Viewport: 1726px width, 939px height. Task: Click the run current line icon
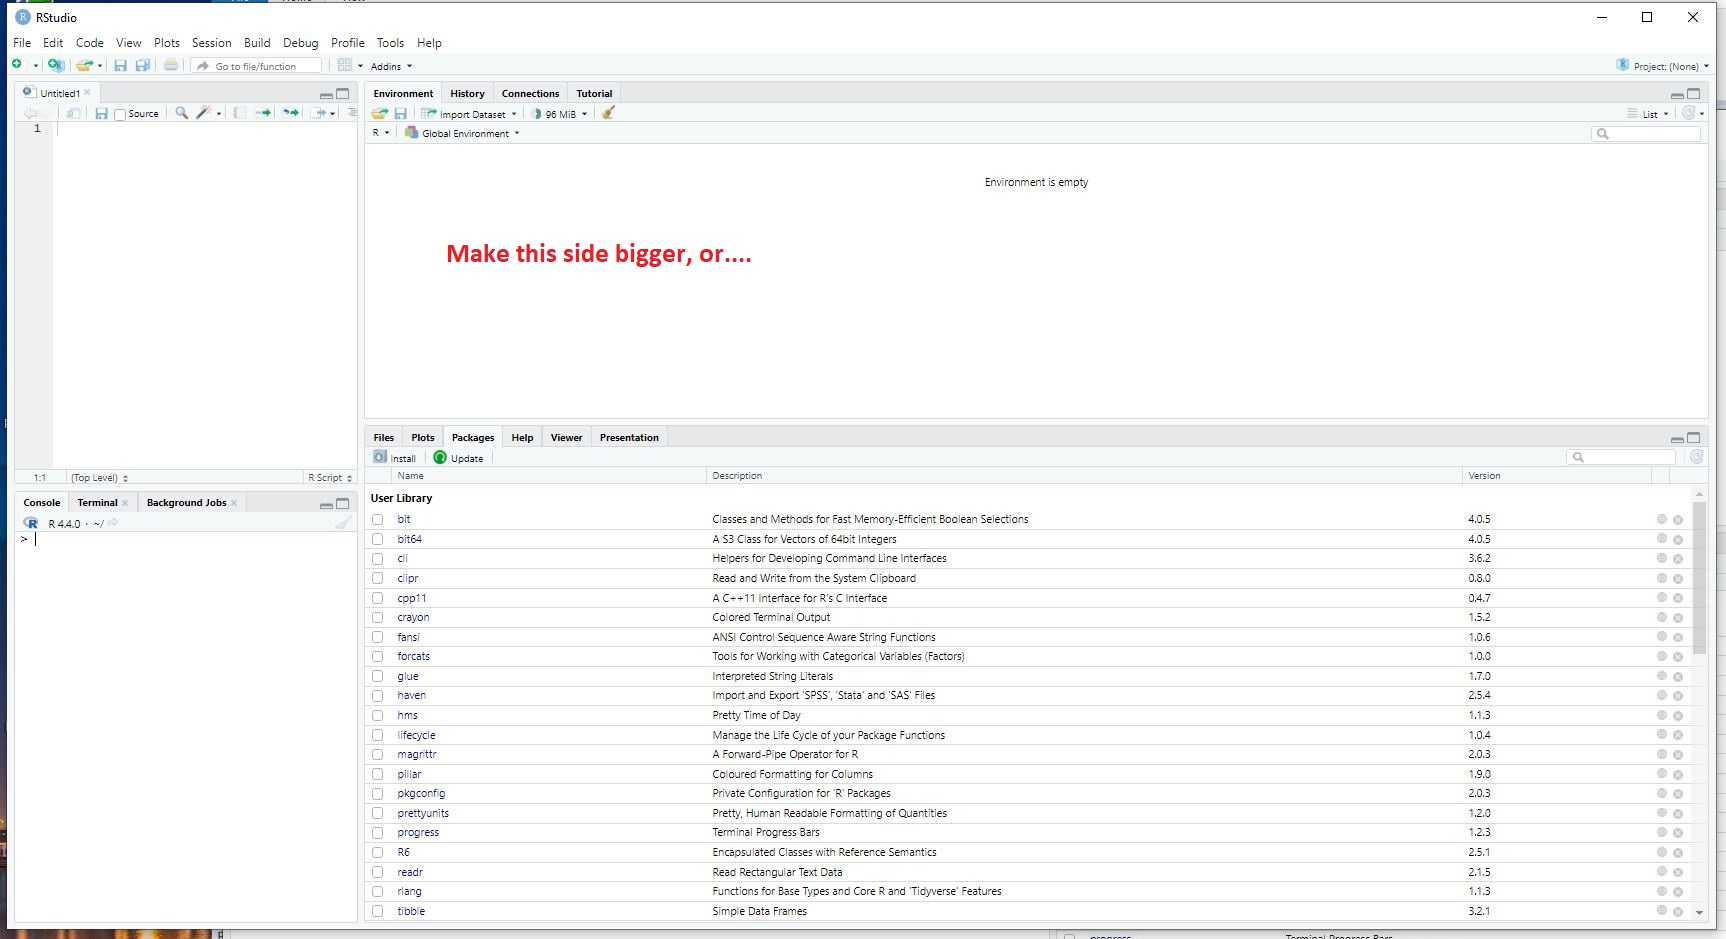pyautogui.click(x=263, y=113)
